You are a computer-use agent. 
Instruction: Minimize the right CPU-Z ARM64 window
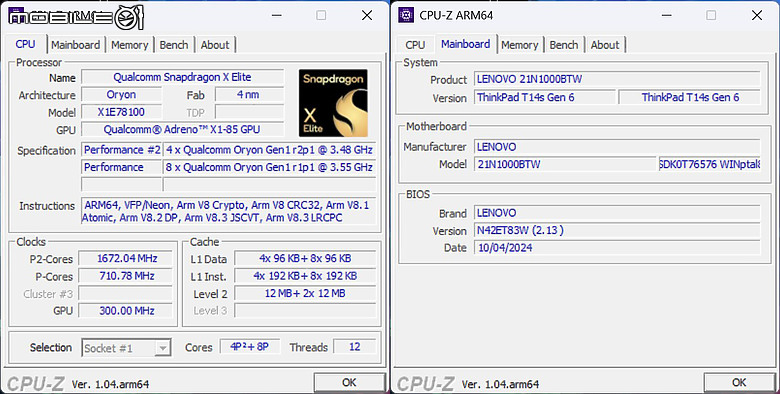tap(667, 15)
